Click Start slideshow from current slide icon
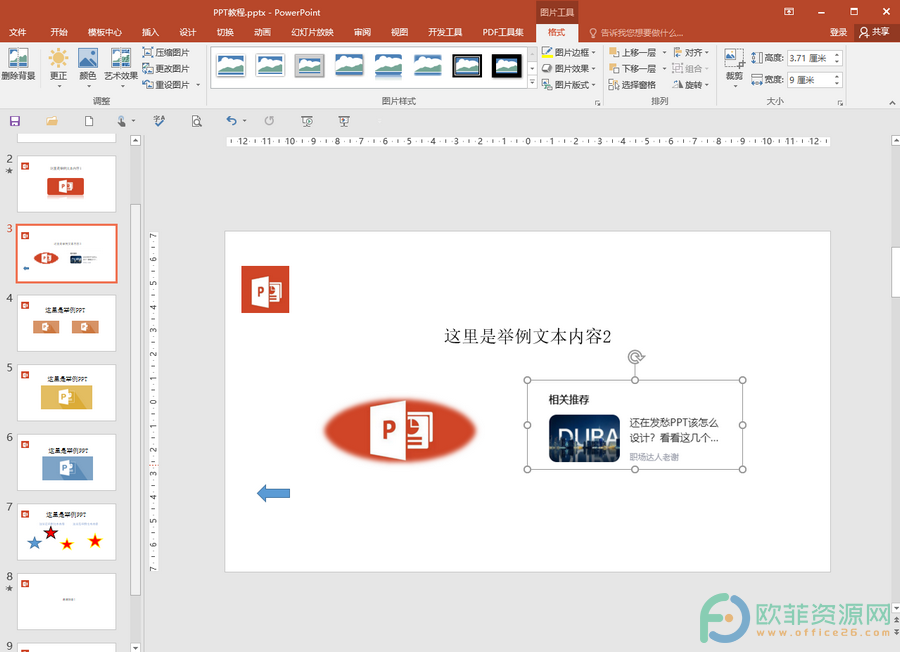 [344, 121]
